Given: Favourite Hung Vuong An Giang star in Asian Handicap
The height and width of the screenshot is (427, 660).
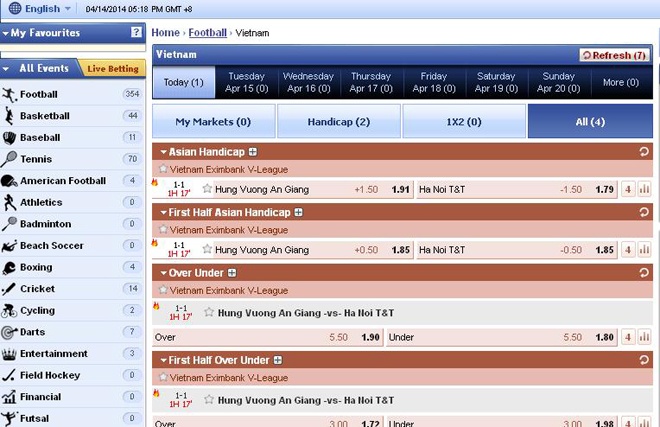Looking at the screenshot, I should [x=207, y=189].
